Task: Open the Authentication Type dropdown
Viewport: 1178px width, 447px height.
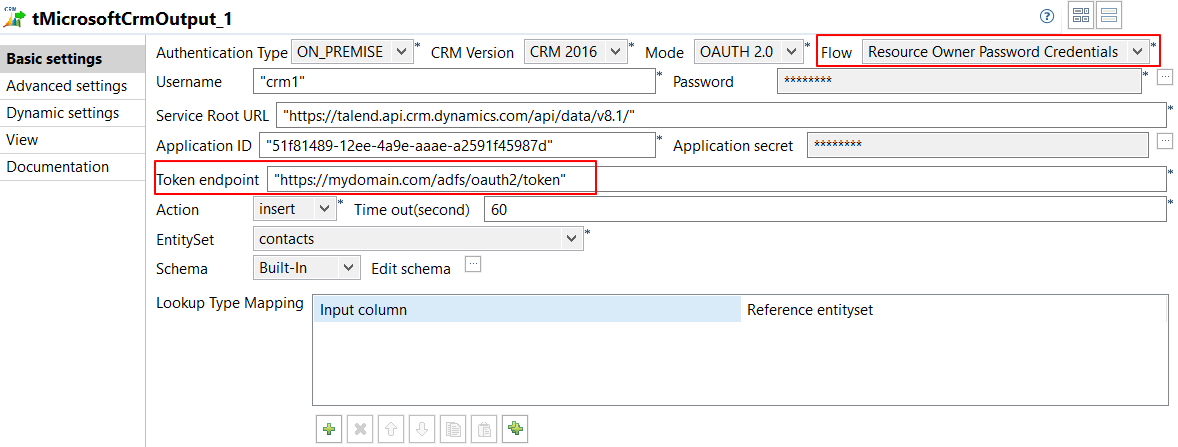Action: click(351, 52)
